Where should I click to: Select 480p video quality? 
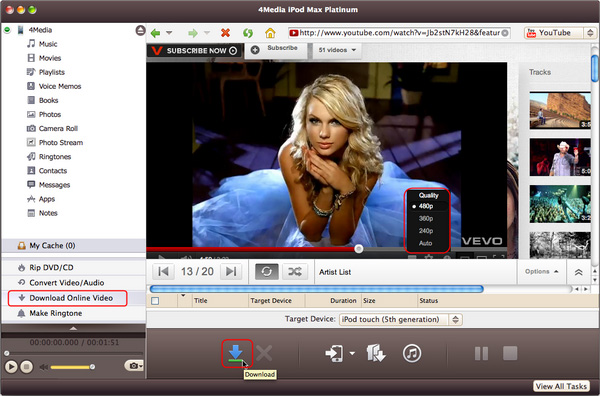click(427, 206)
